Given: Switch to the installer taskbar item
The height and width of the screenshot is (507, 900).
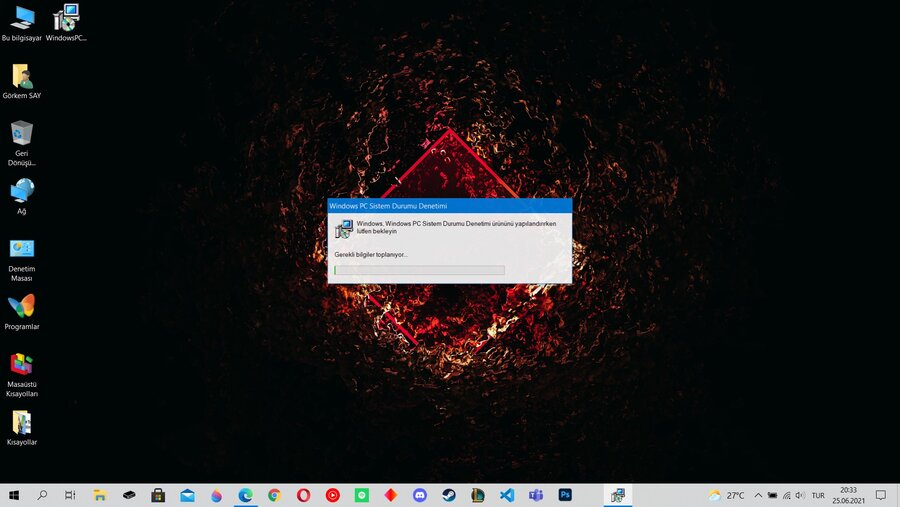Looking at the screenshot, I should point(618,495).
